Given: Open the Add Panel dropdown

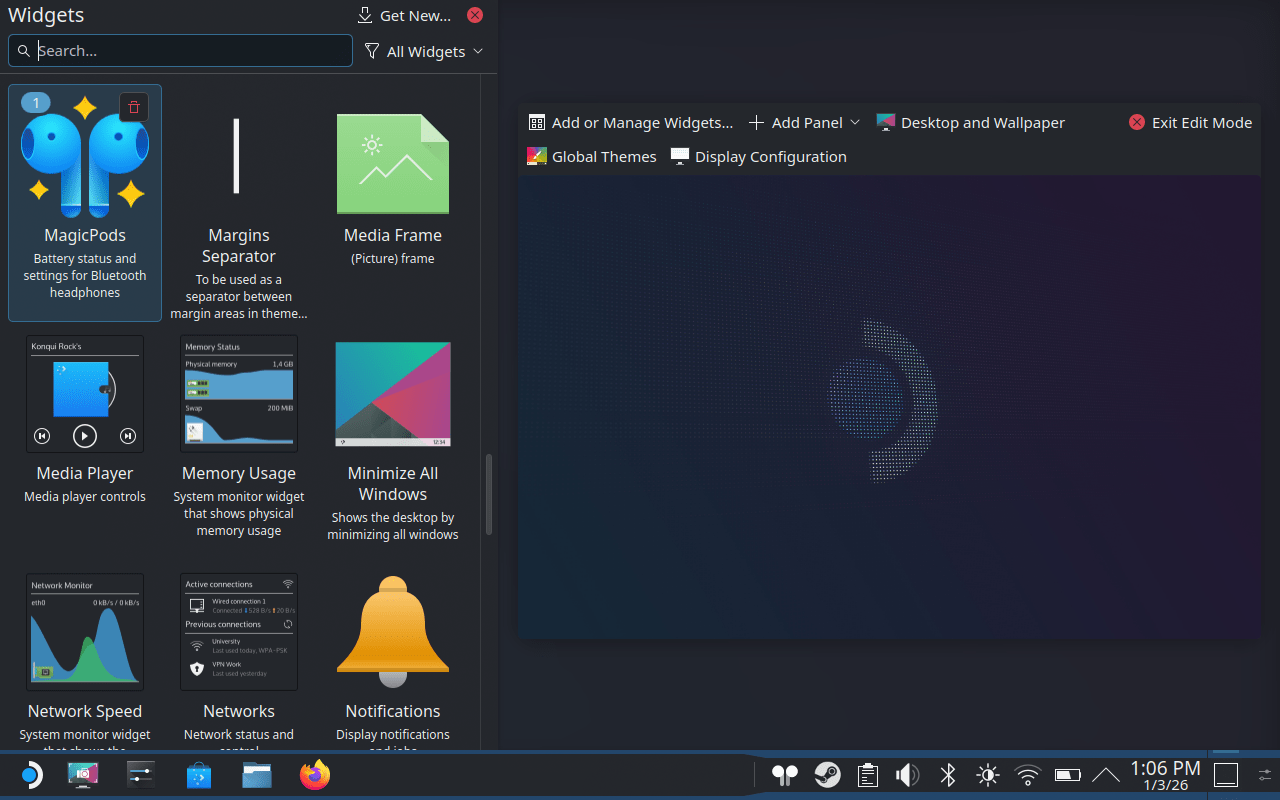Looking at the screenshot, I should click(804, 122).
